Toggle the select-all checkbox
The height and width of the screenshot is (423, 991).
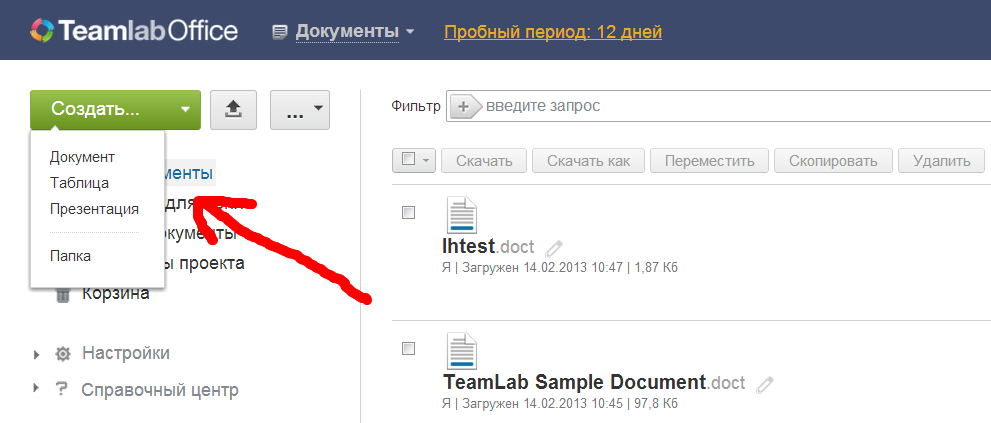pyautogui.click(x=409, y=159)
